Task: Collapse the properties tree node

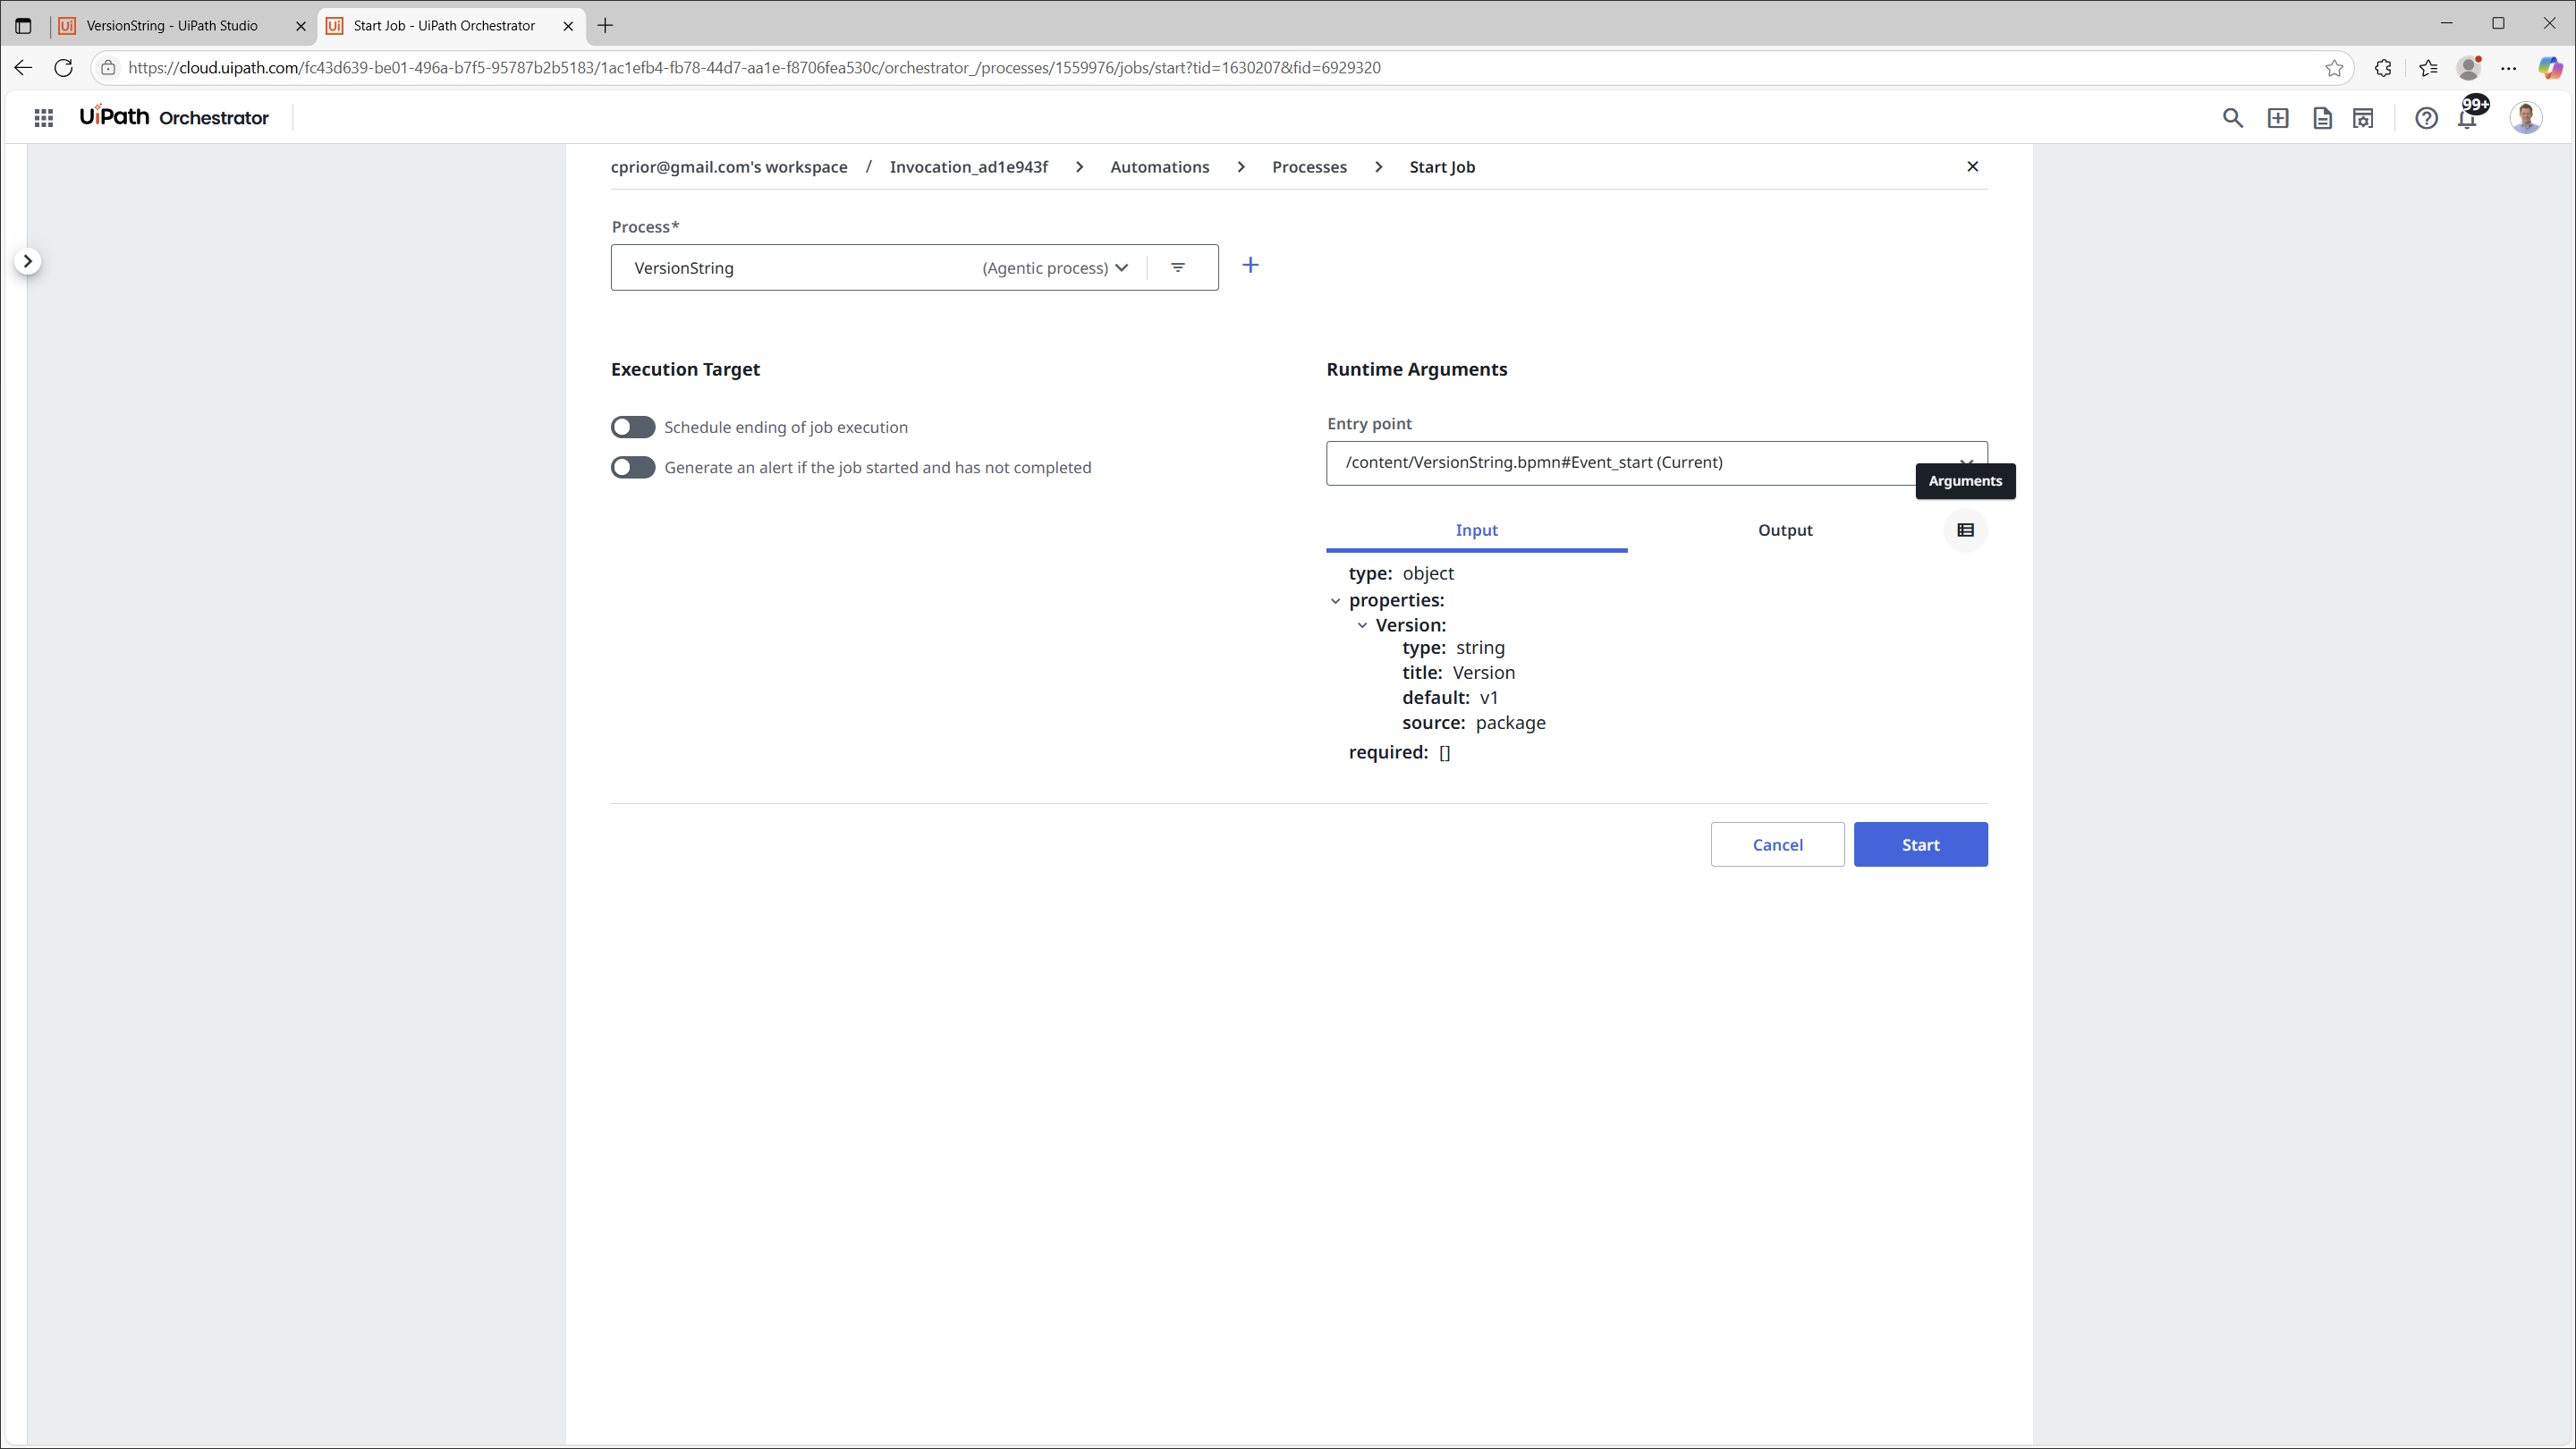Action: pyautogui.click(x=1335, y=601)
